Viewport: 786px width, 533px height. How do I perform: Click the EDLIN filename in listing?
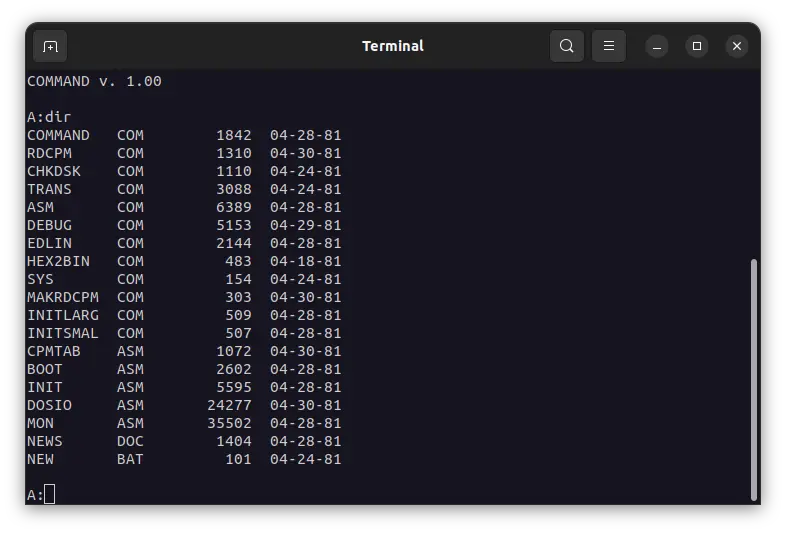click(49, 243)
